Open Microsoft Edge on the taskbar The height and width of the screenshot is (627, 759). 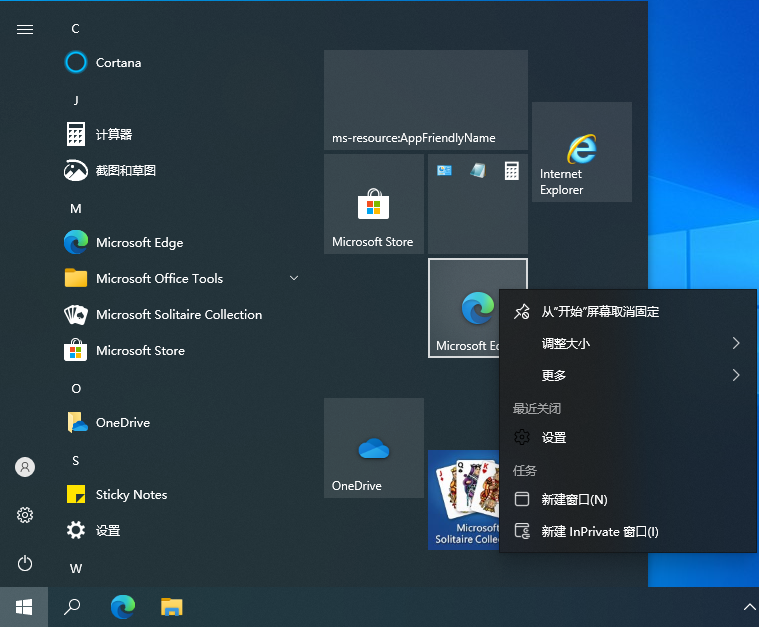click(x=123, y=607)
